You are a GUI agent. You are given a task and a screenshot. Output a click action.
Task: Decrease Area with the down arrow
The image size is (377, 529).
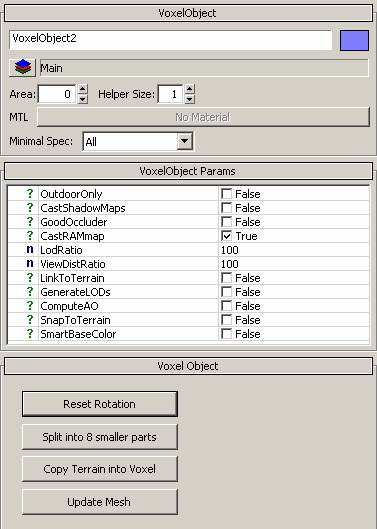coord(83,99)
